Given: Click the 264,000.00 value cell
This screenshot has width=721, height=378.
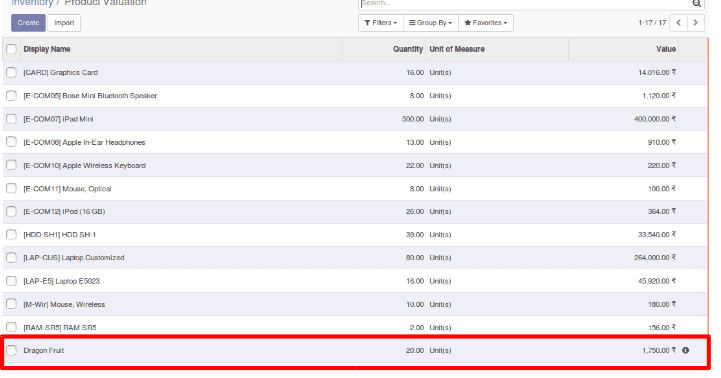Looking at the screenshot, I should point(655,258).
